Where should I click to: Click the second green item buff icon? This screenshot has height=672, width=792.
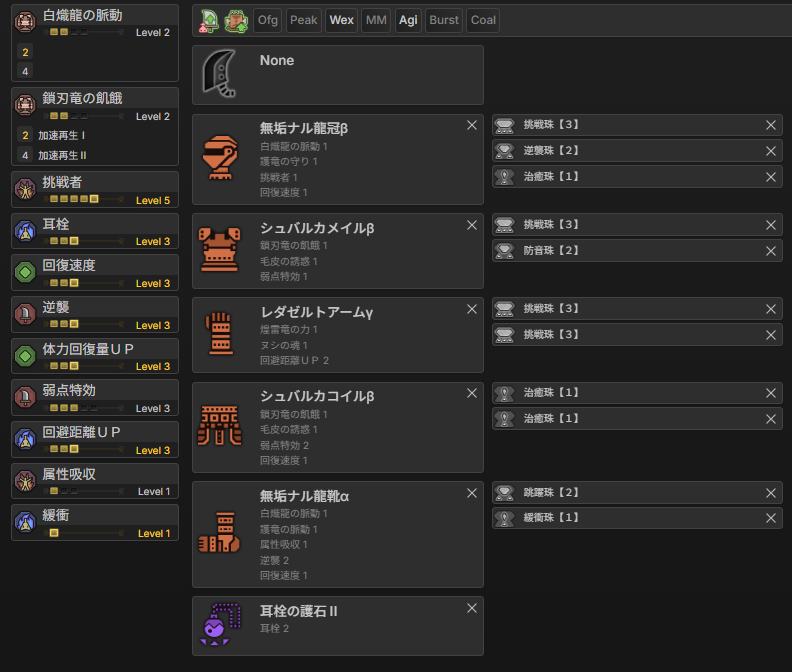(x=237, y=20)
